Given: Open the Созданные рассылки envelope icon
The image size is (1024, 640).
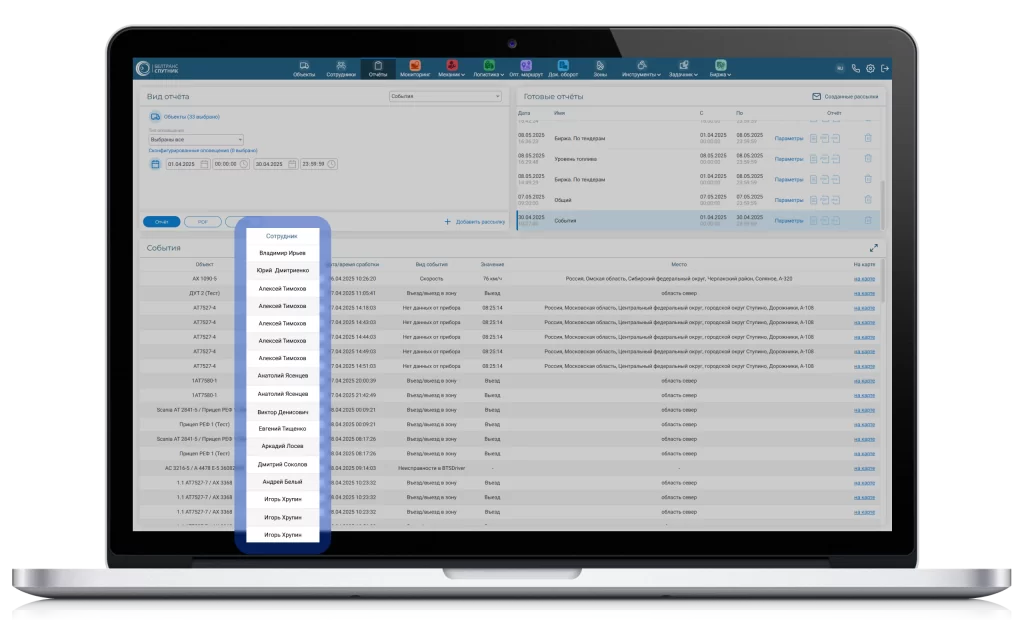Looking at the screenshot, I should (816, 97).
